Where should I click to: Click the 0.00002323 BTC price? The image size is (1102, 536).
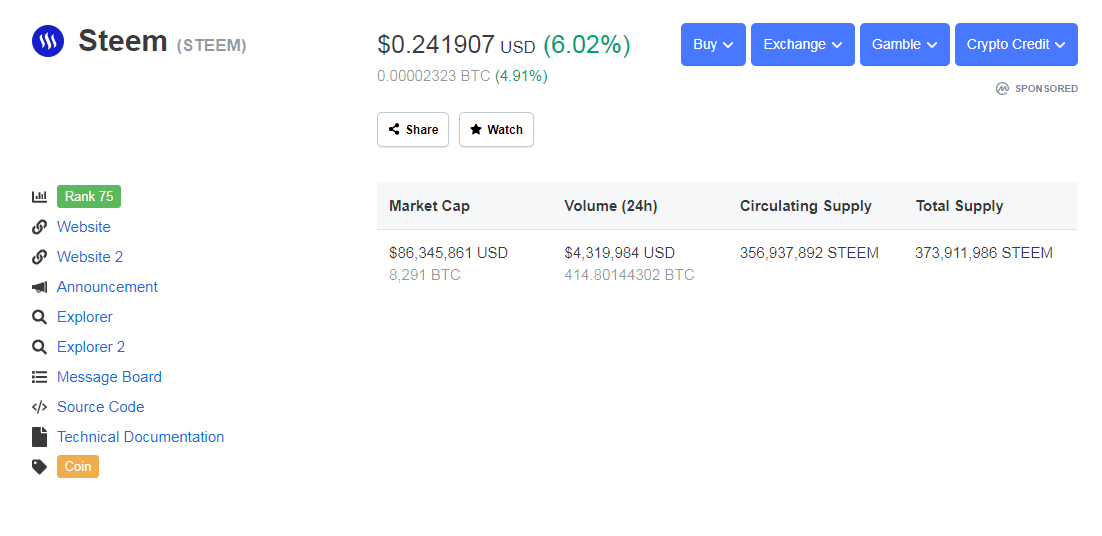[x=434, y=76]
